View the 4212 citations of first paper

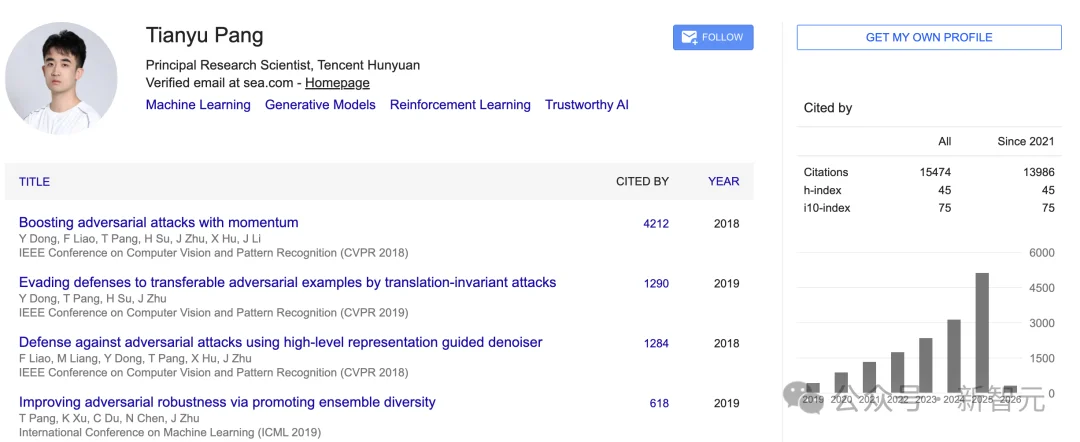[x=656, y=224]
